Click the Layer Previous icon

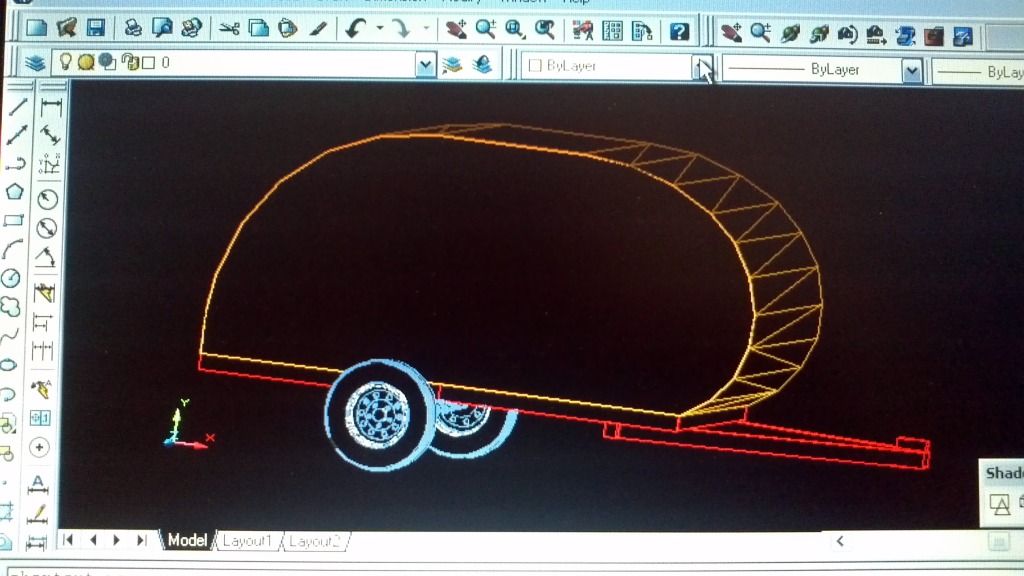coord(482,65)
